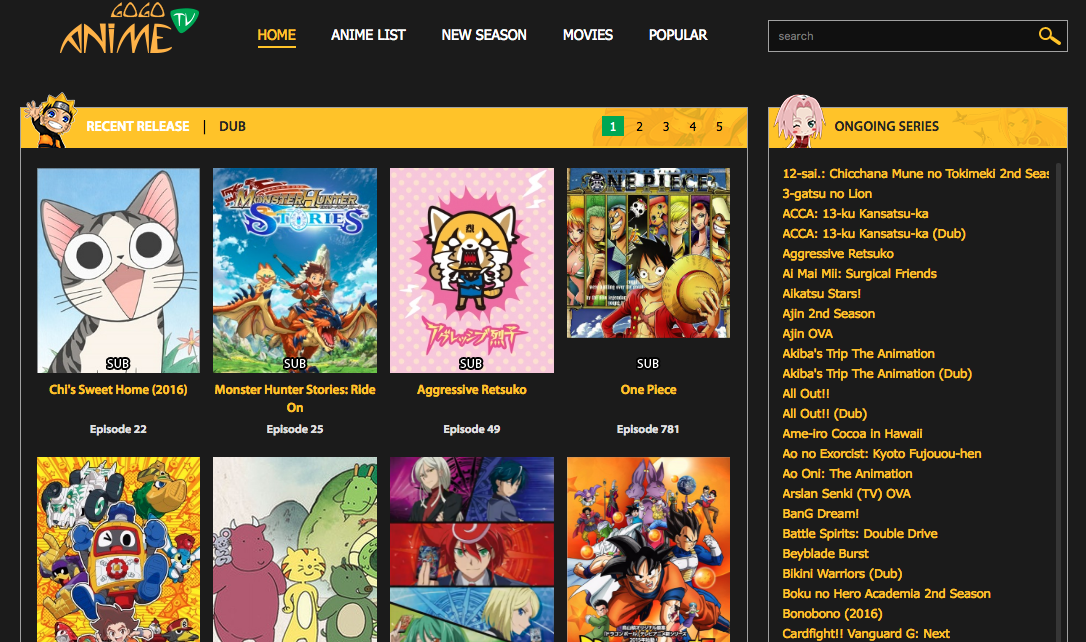Click the search magnifier icon

(x=1049, y=36)
